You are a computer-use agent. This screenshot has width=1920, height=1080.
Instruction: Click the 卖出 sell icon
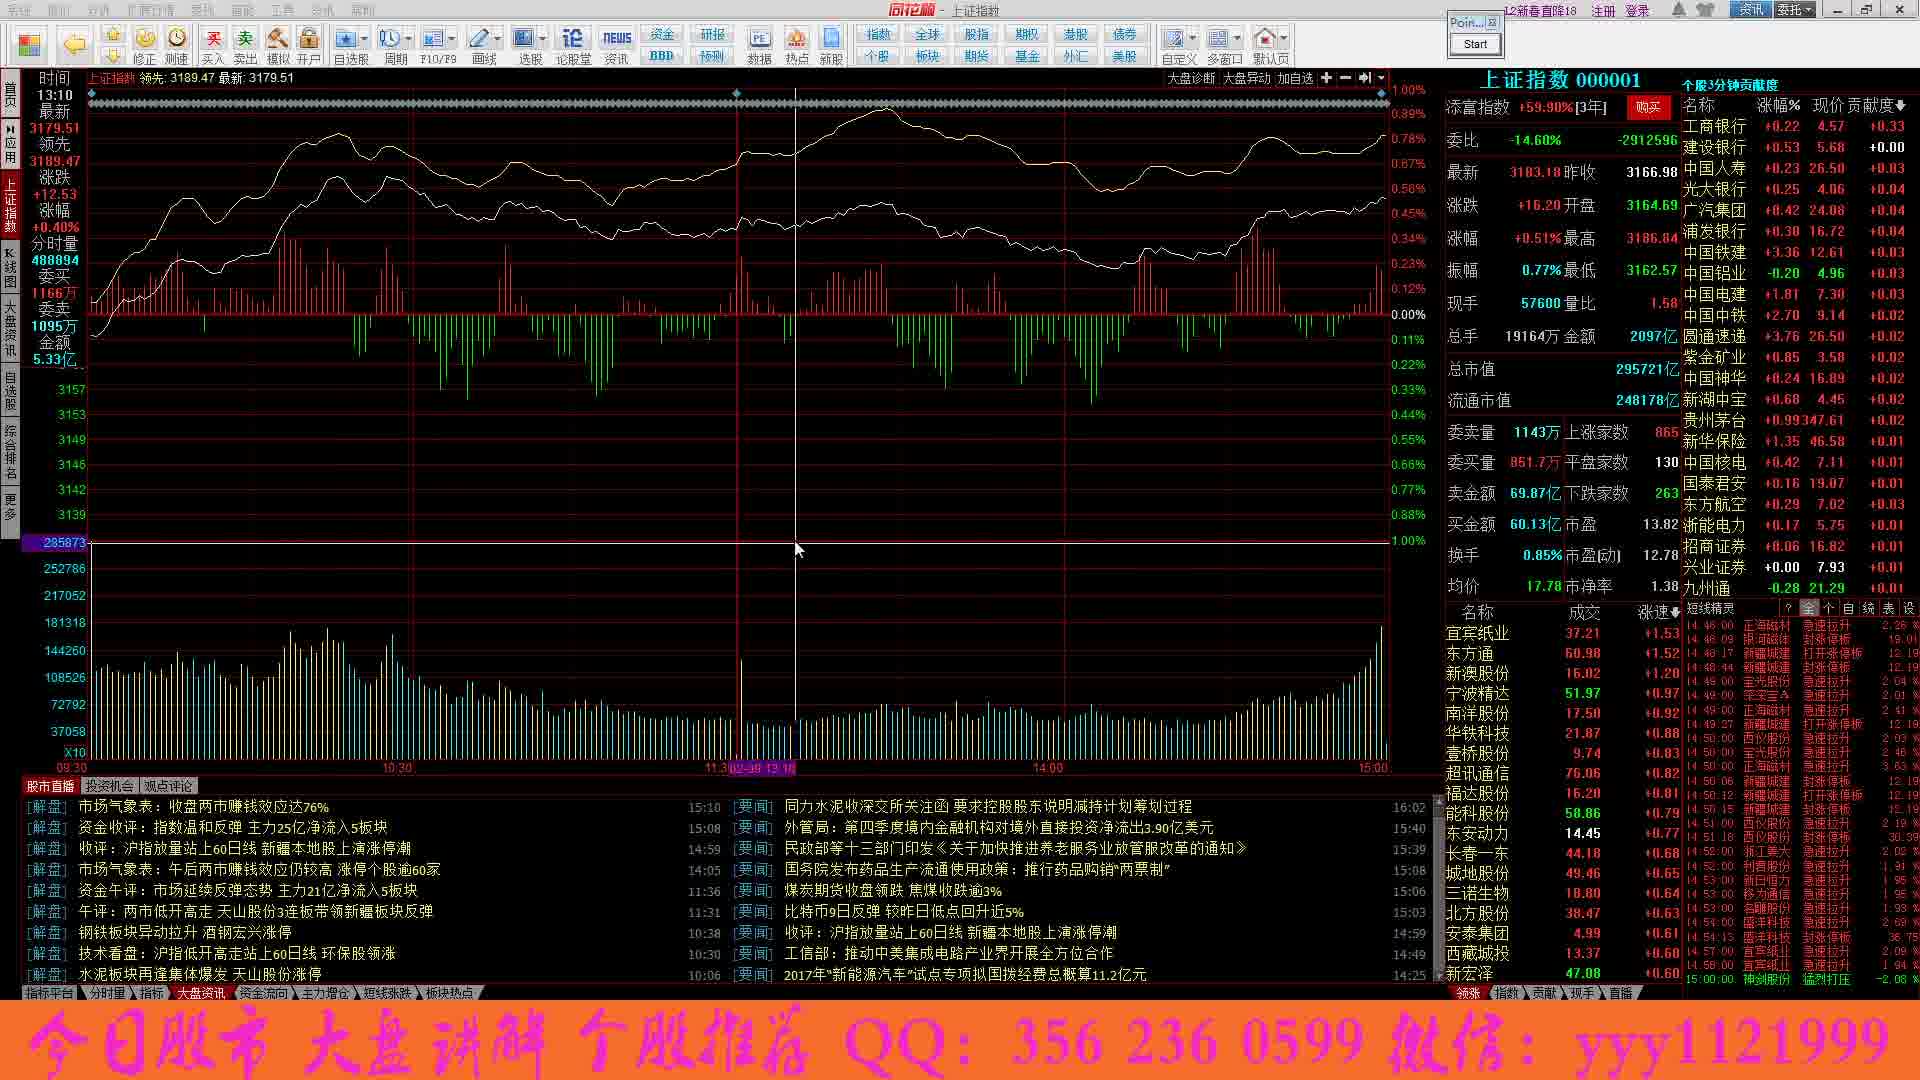245,38
